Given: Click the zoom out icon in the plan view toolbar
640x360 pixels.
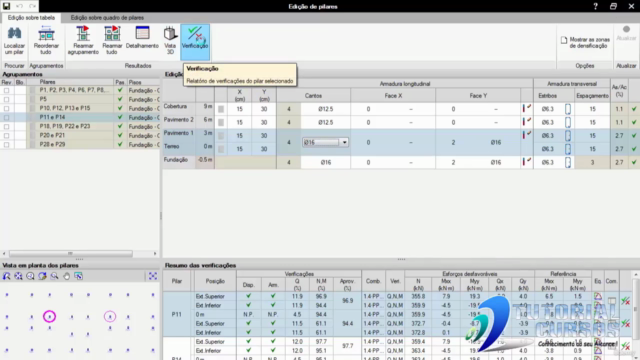Looking at the screenshot, I should tap(30, 276).
